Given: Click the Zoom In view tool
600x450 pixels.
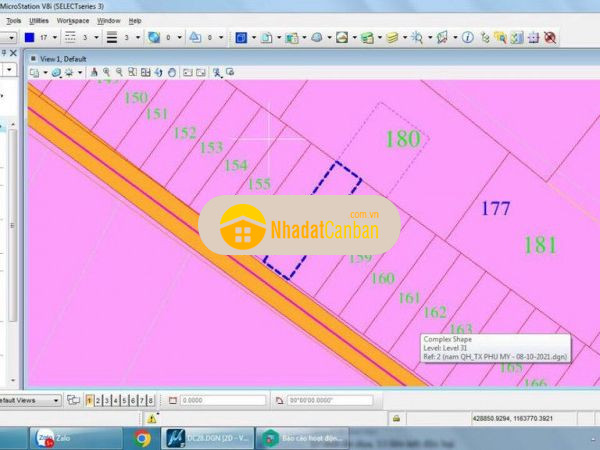Looking at the screenshot, I should 107,72.
